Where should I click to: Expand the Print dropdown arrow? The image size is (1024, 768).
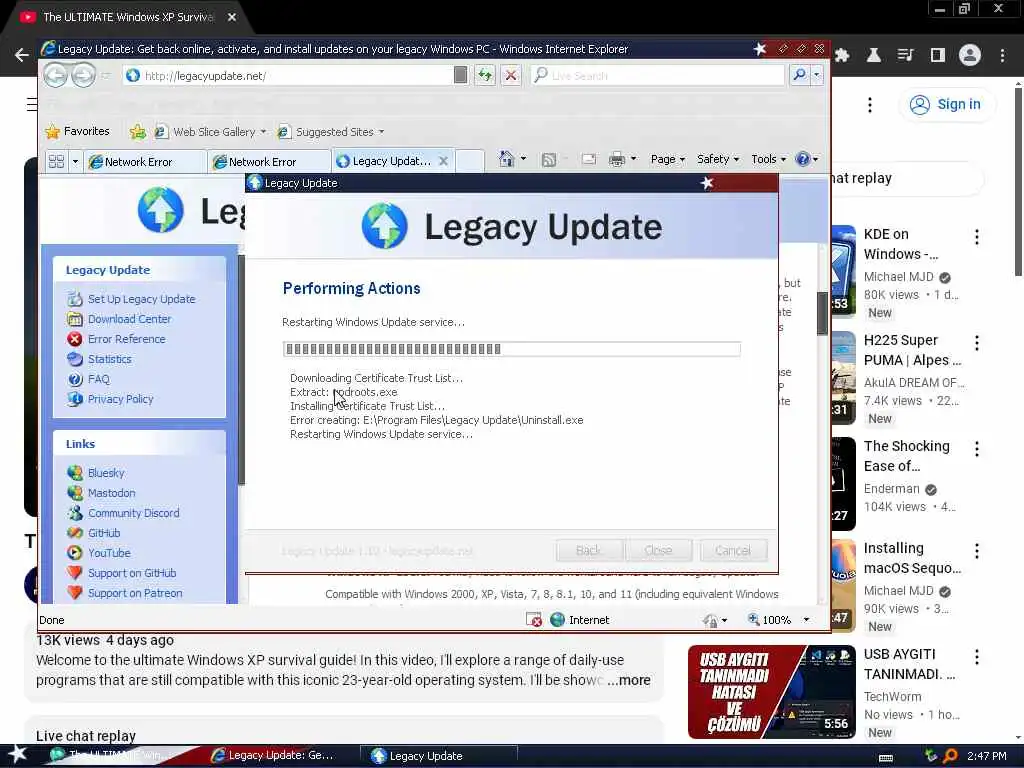(633, 159)
